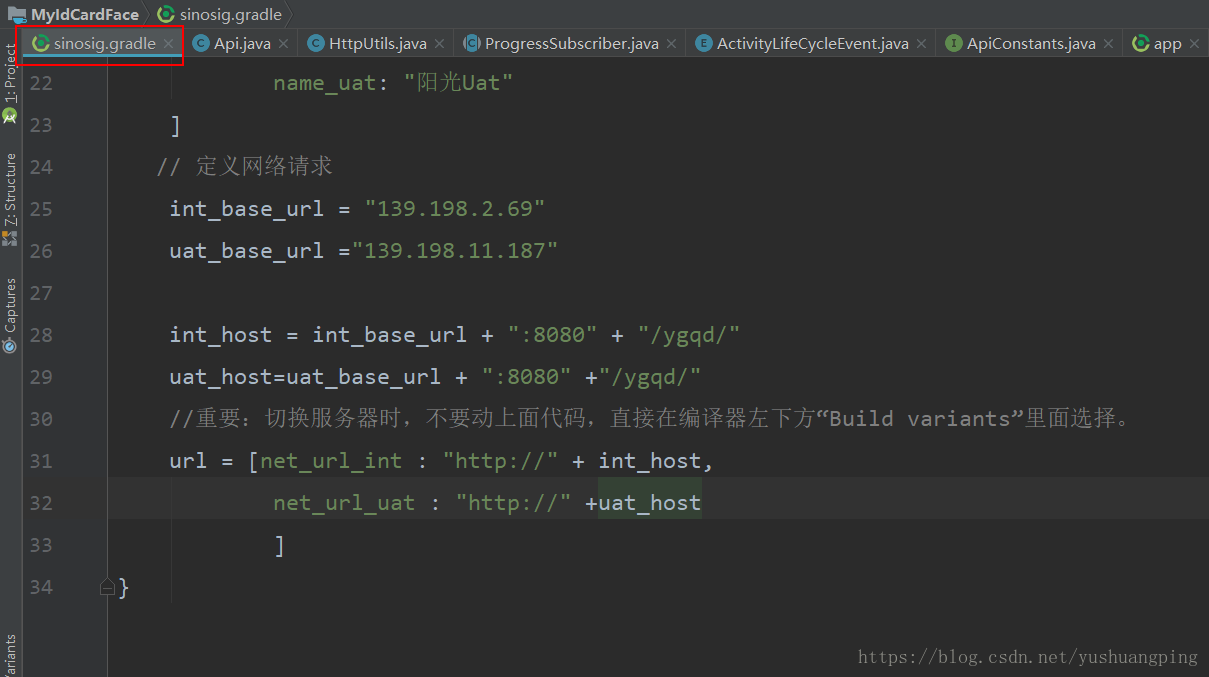Viewport: 1209px width, 677px height.
Task: Click the gradle icon on the app tab
Action: 1140,44
